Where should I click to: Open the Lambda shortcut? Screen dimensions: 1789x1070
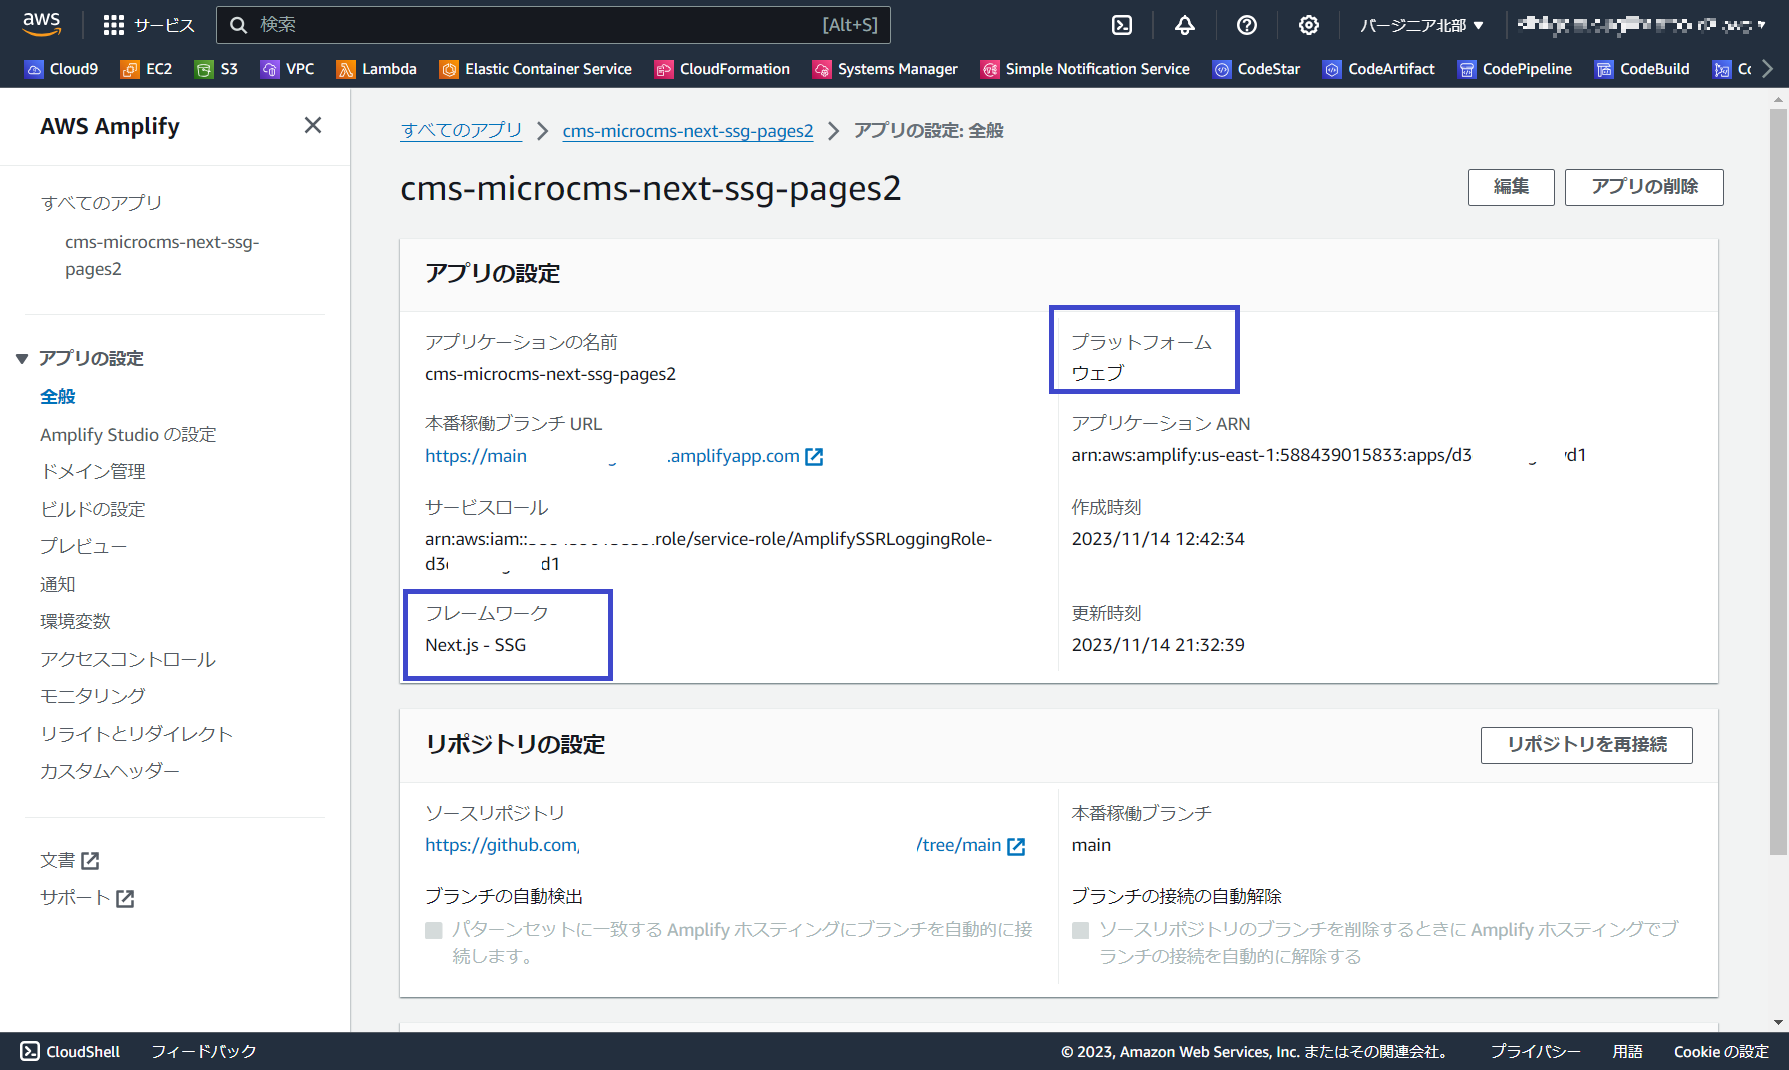click(376, 69)
